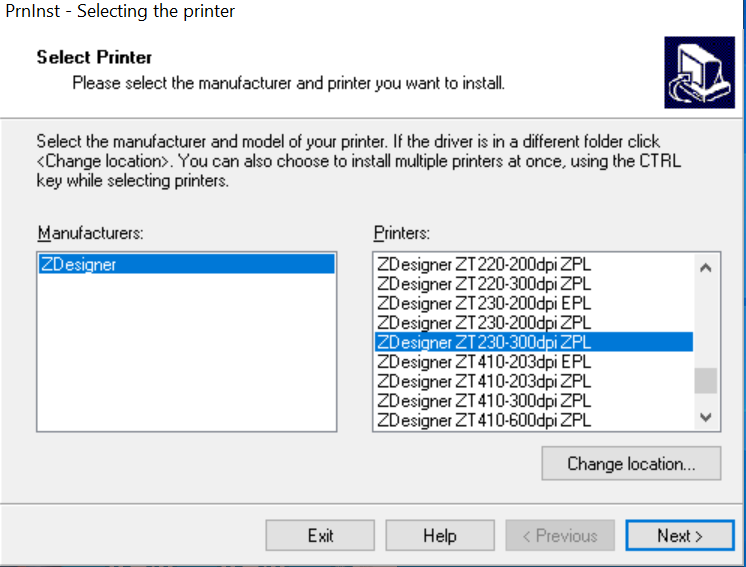Select ZDesigner ZT410-300dpi ZPL printer

tap(484, 401)
